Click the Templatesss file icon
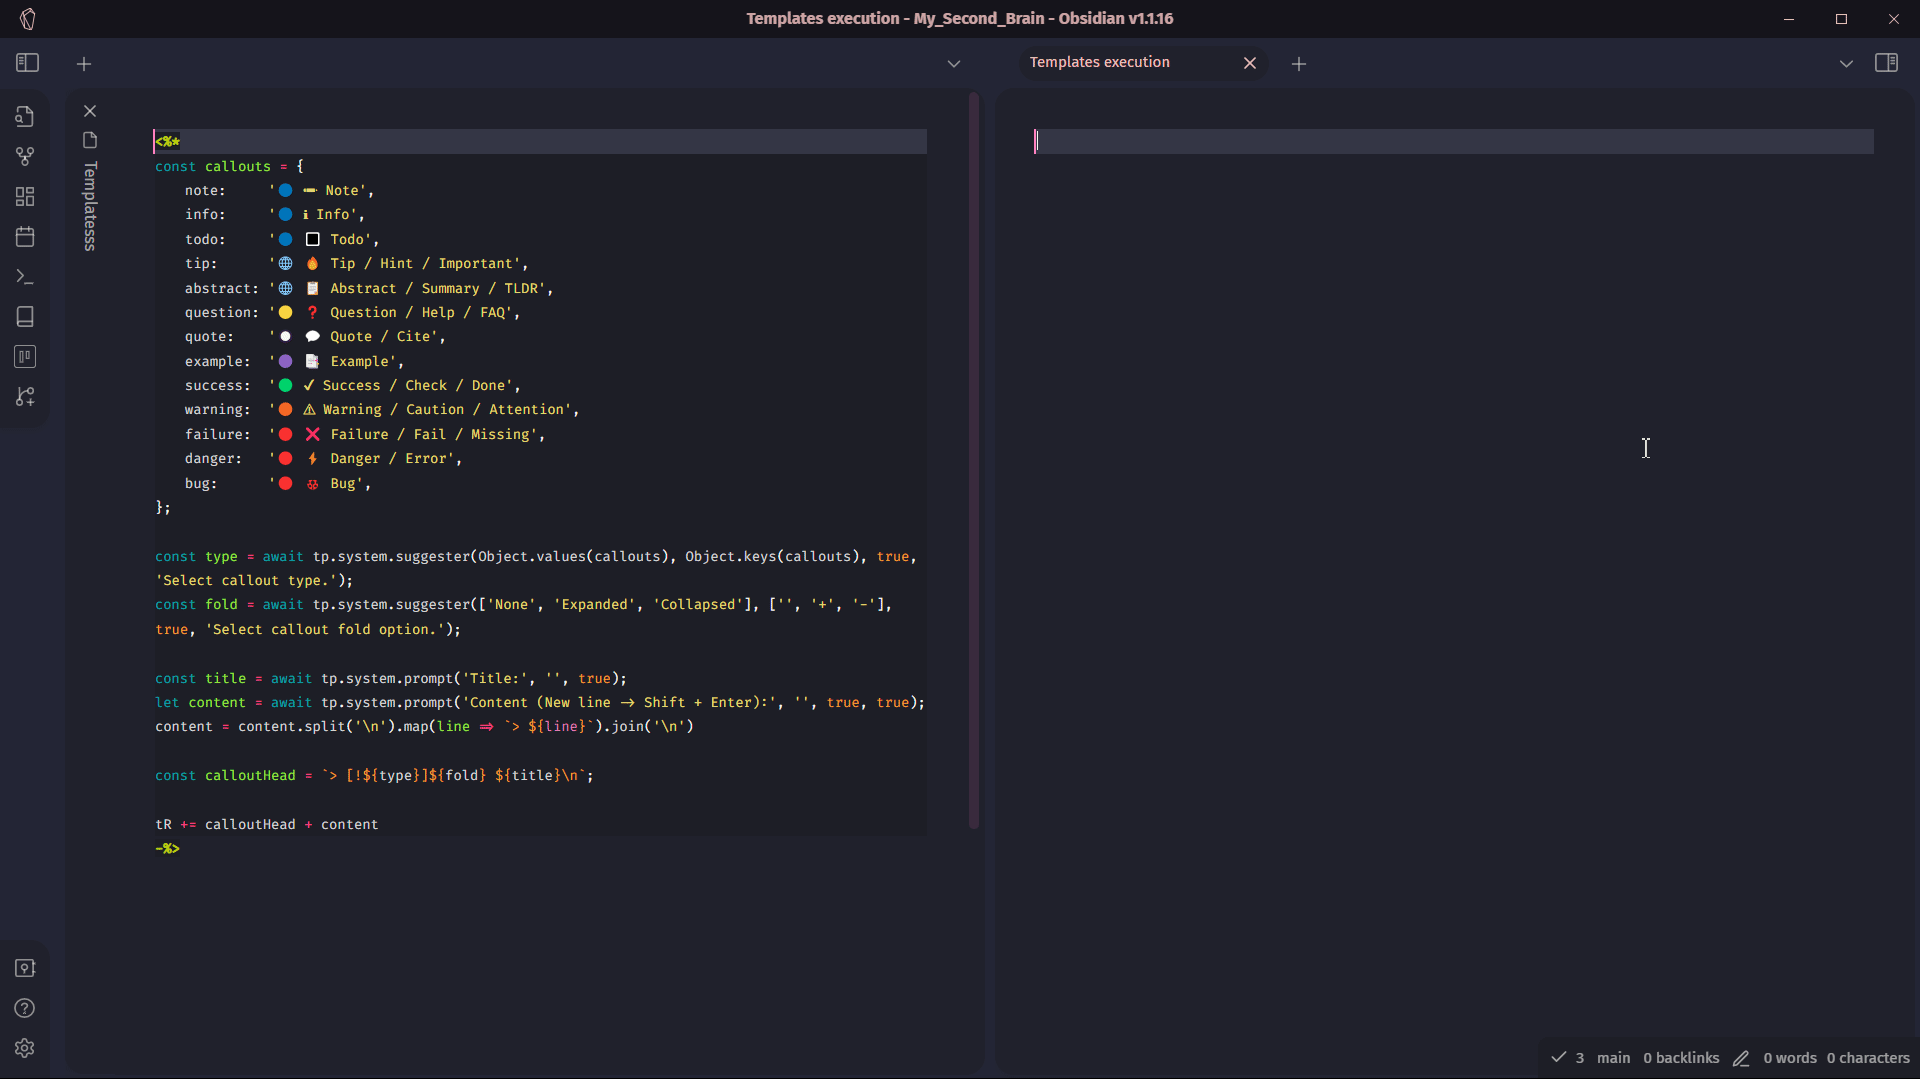 (x=90, y=140)
